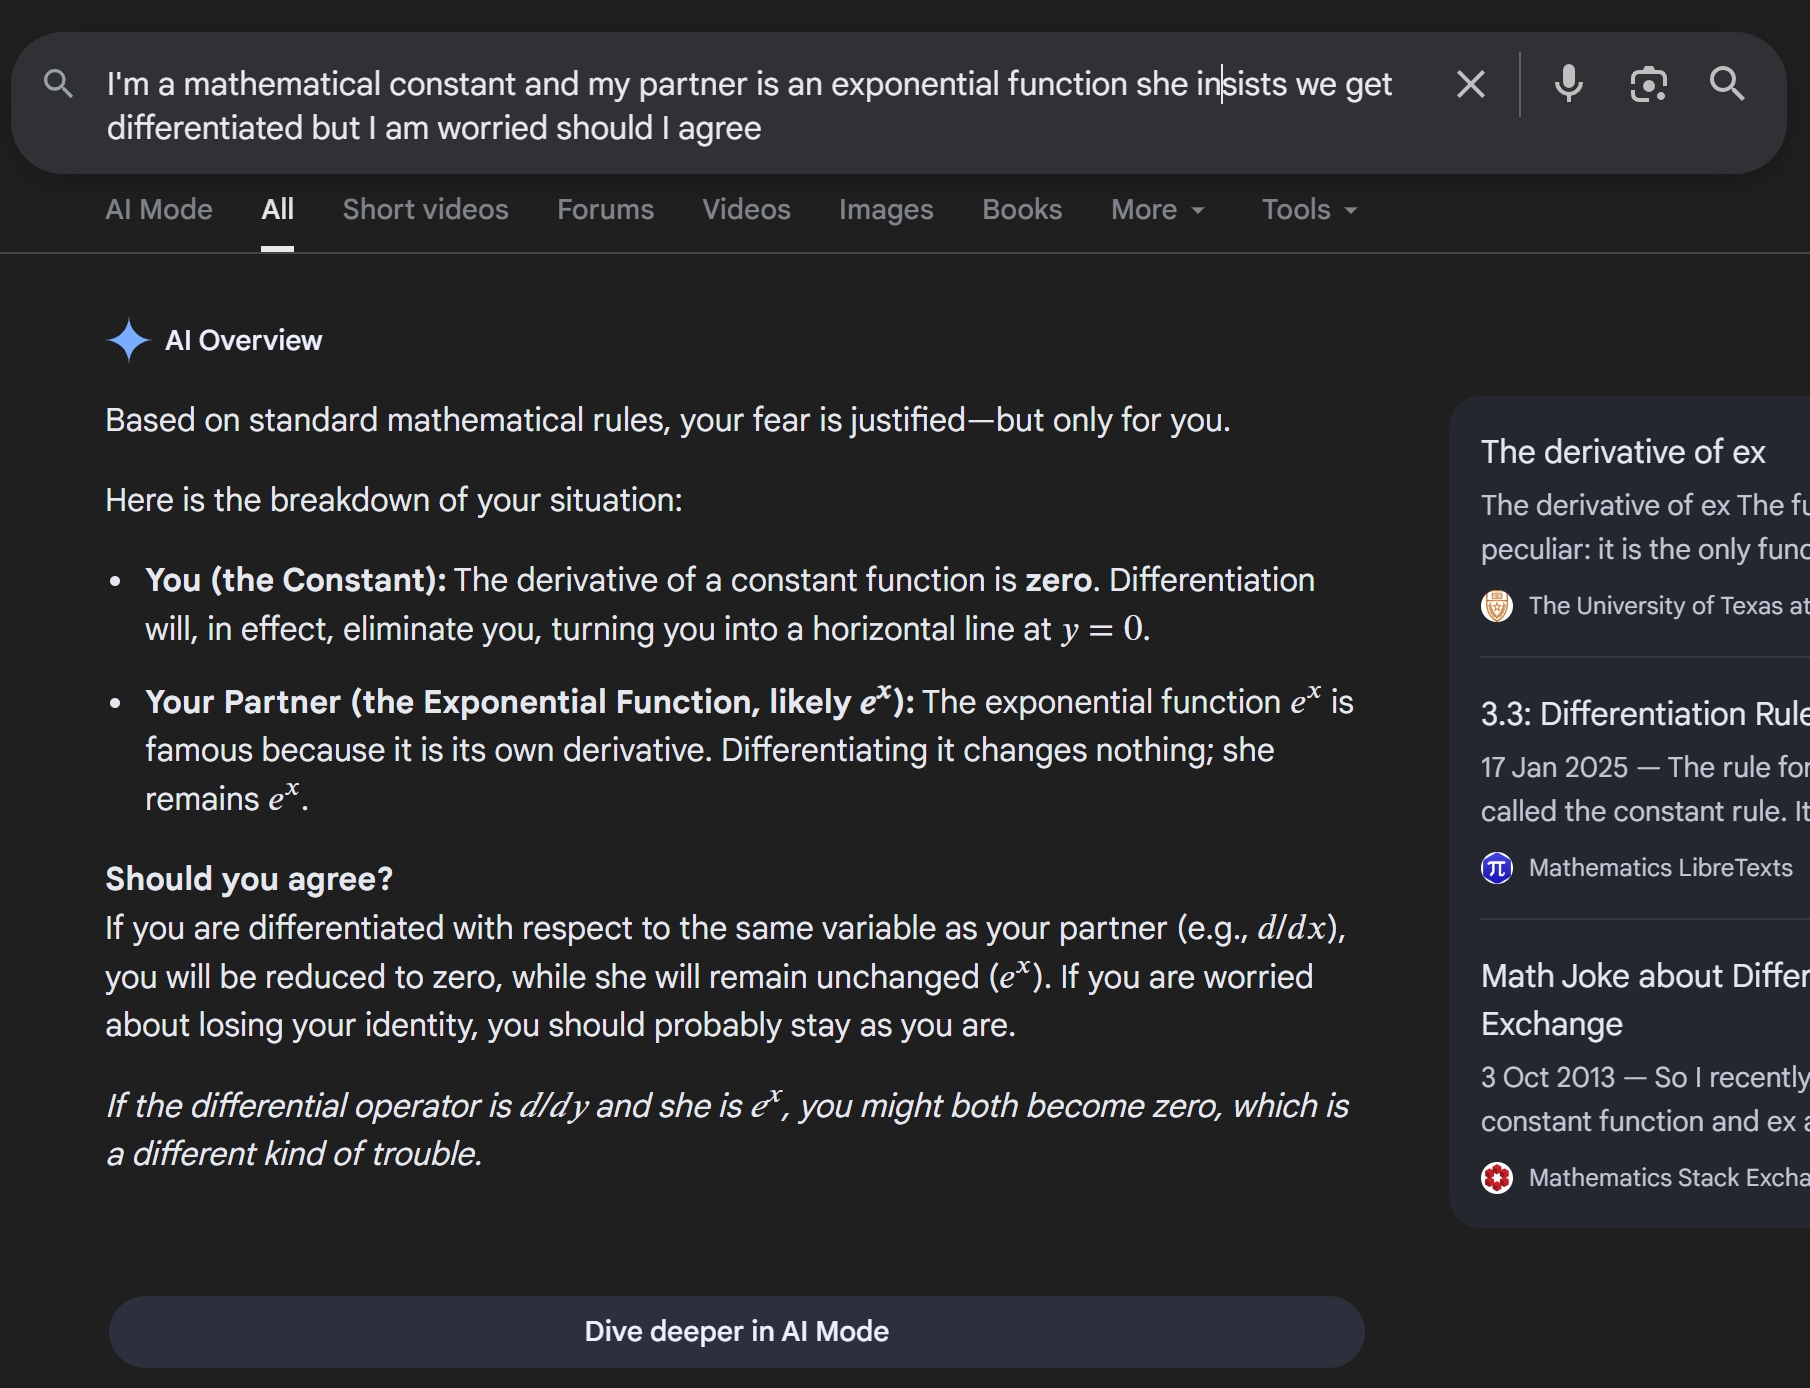Go to the Books tab
The height and width of the screenshot is (1388, 1810).
pos(1022,210)
